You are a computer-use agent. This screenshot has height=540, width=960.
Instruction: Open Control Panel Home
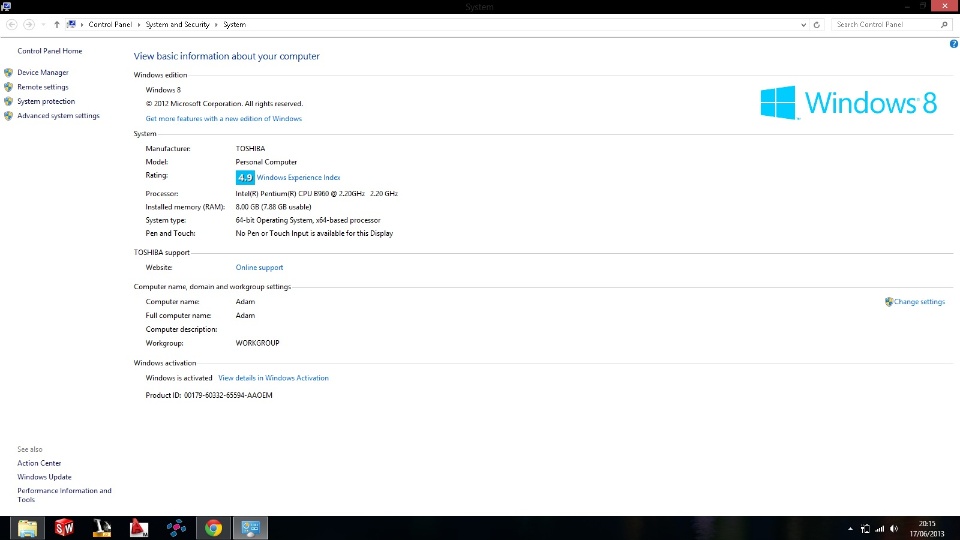(50, 51)
